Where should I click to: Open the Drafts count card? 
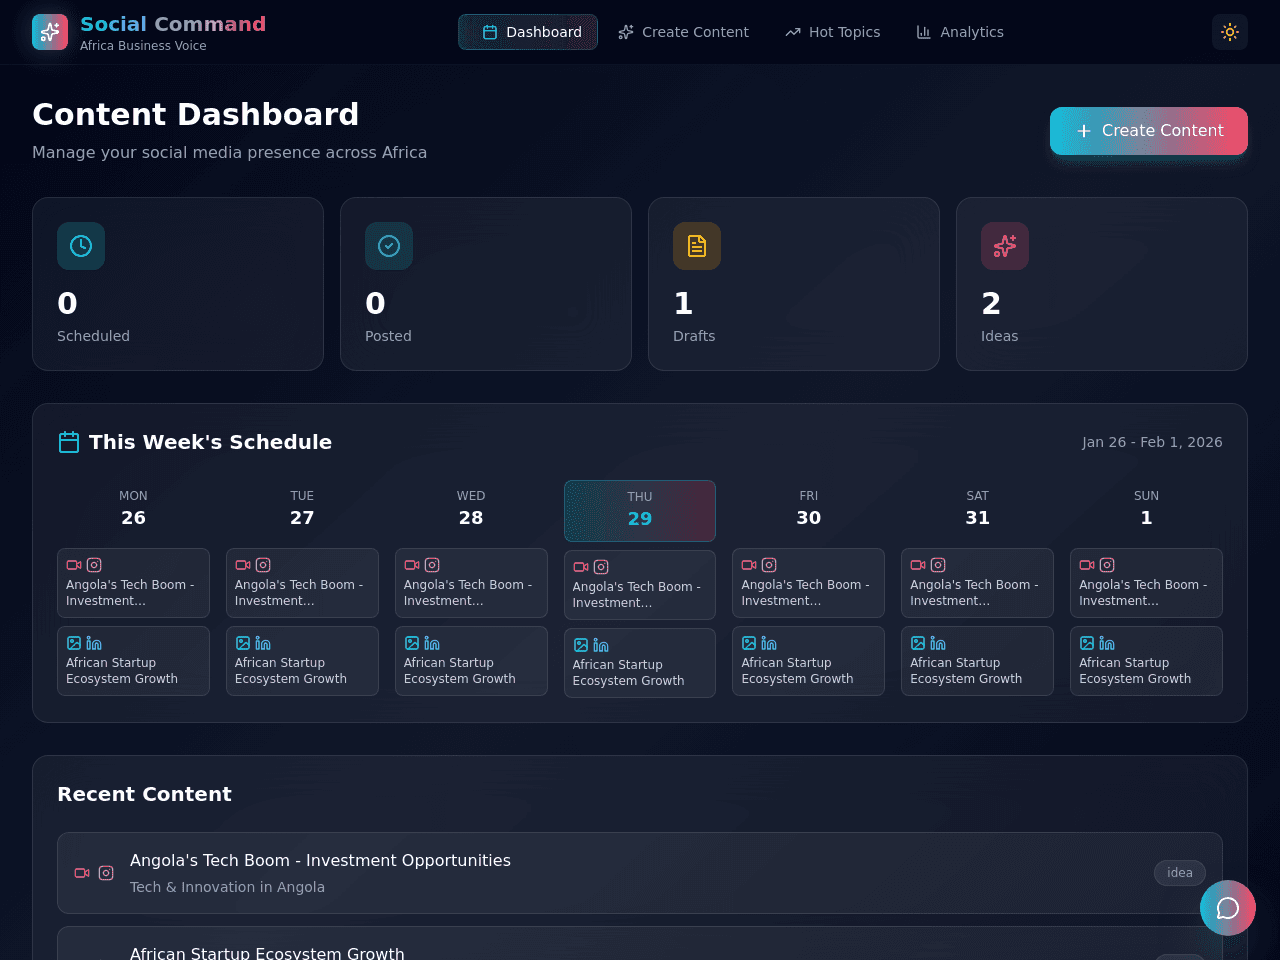794,284
